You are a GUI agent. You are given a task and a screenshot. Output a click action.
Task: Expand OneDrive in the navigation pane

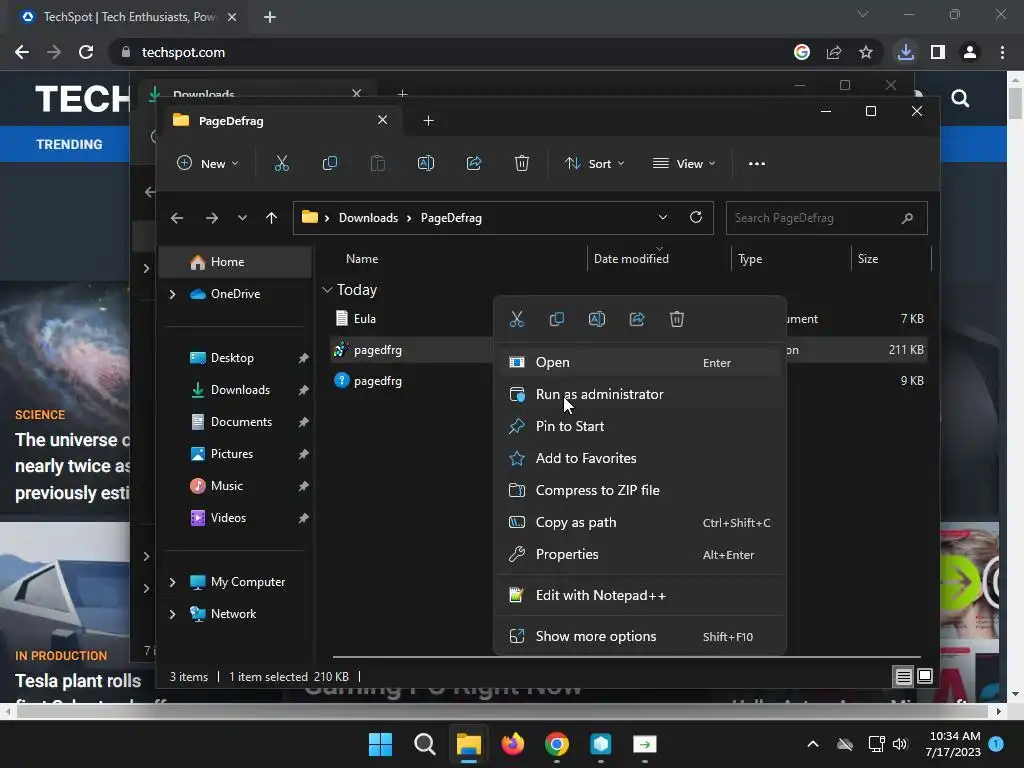(172, 295)
